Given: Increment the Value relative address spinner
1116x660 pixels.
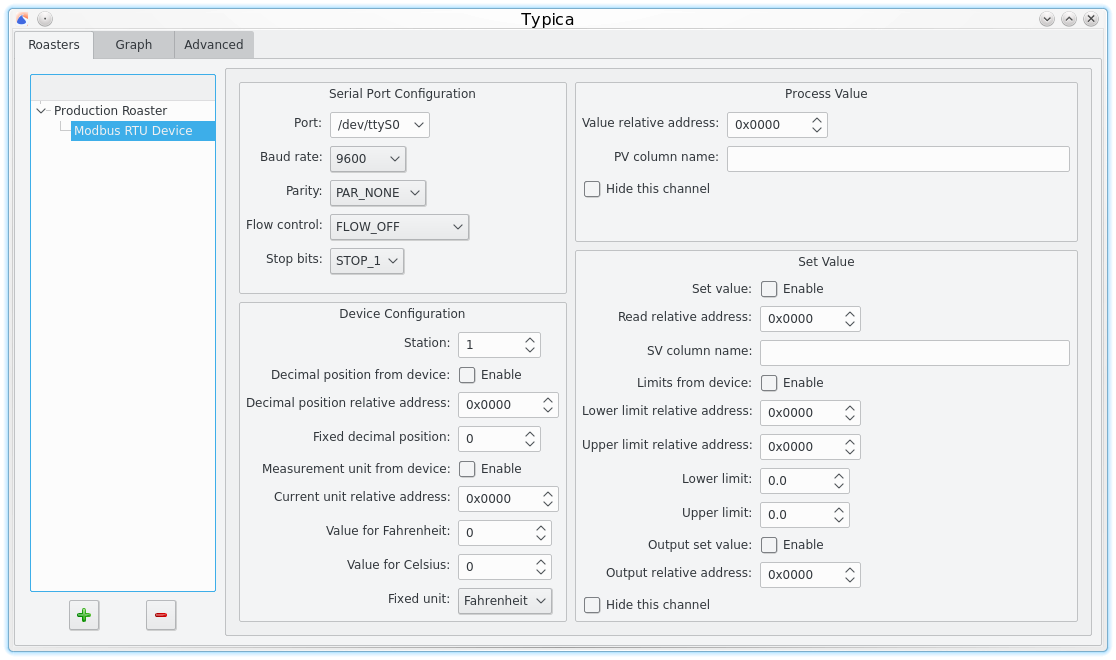Looking at the screenshot, I should [817, 120].
